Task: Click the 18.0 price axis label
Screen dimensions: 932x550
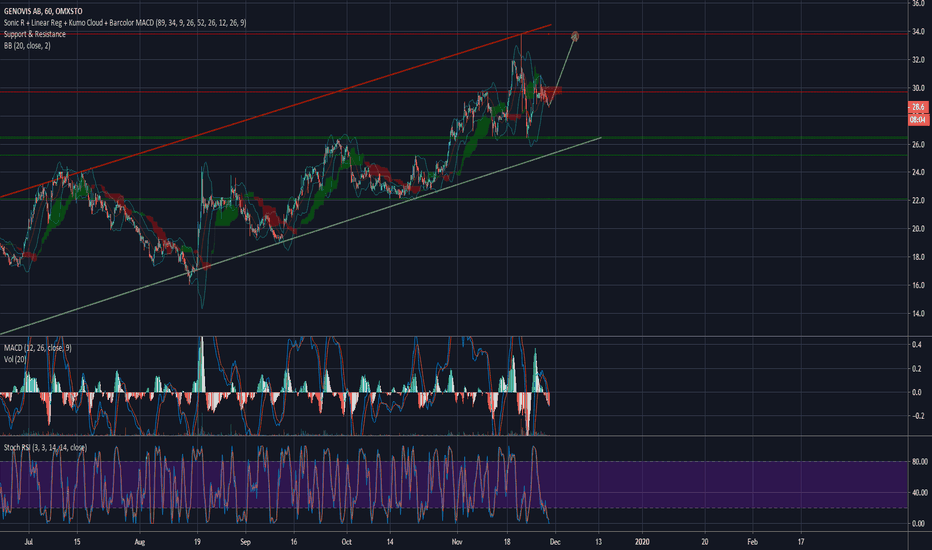Action: [918, 257]
